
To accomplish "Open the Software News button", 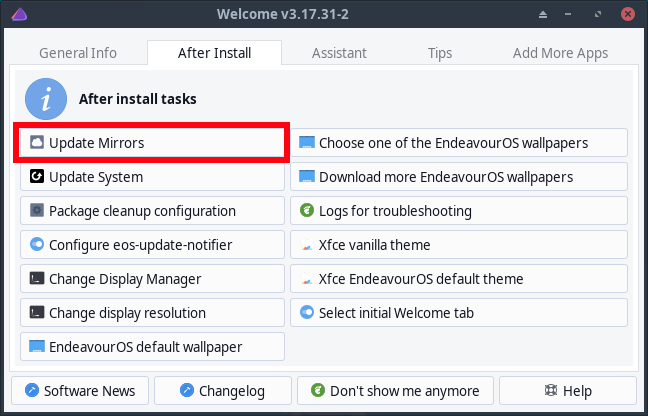I will point(80,390).
